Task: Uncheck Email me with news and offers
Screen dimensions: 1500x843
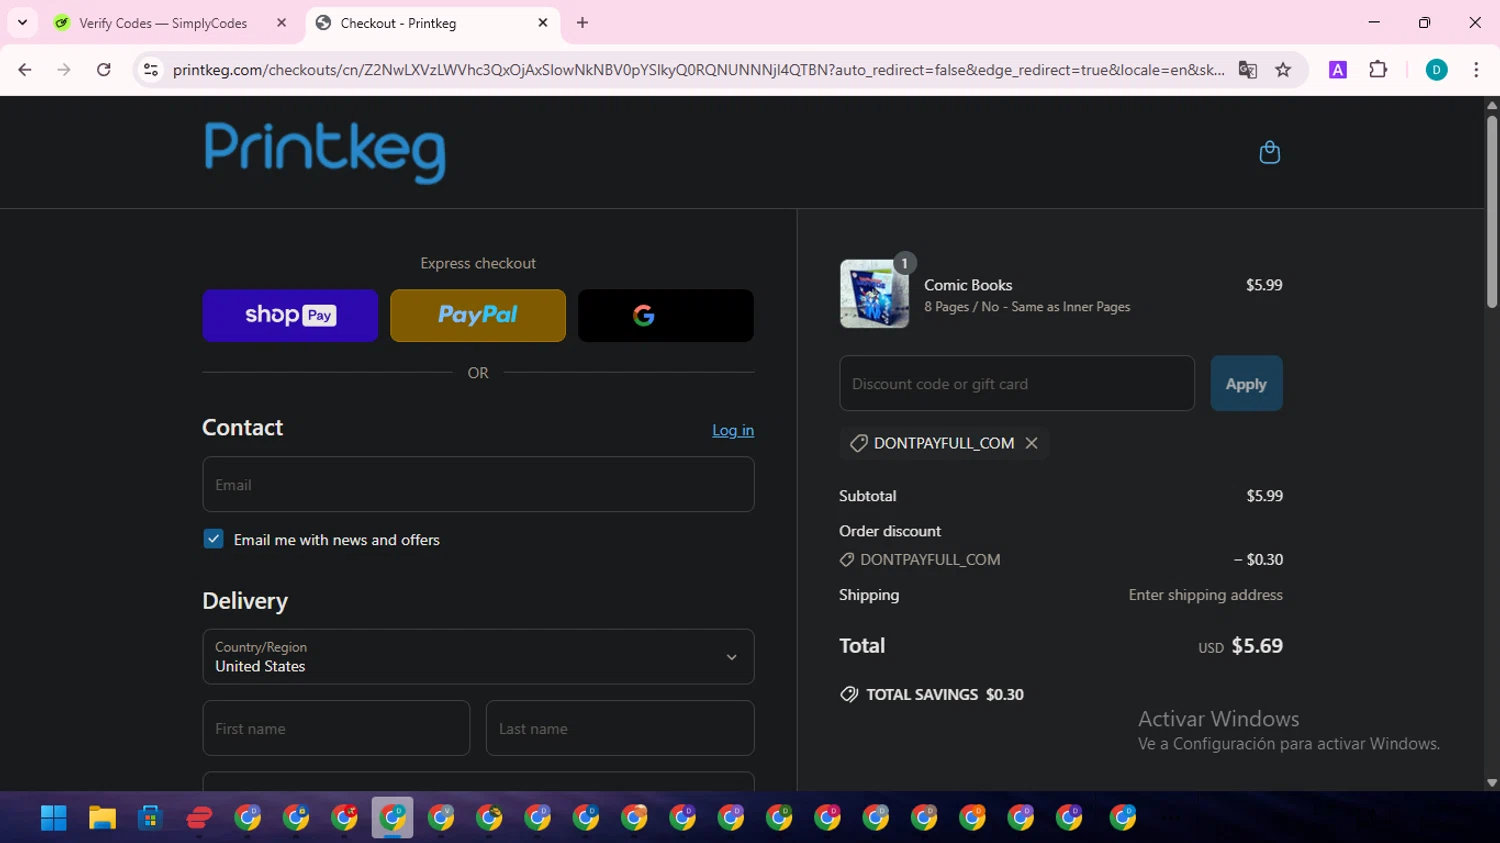Action: [x=213, y=539]
